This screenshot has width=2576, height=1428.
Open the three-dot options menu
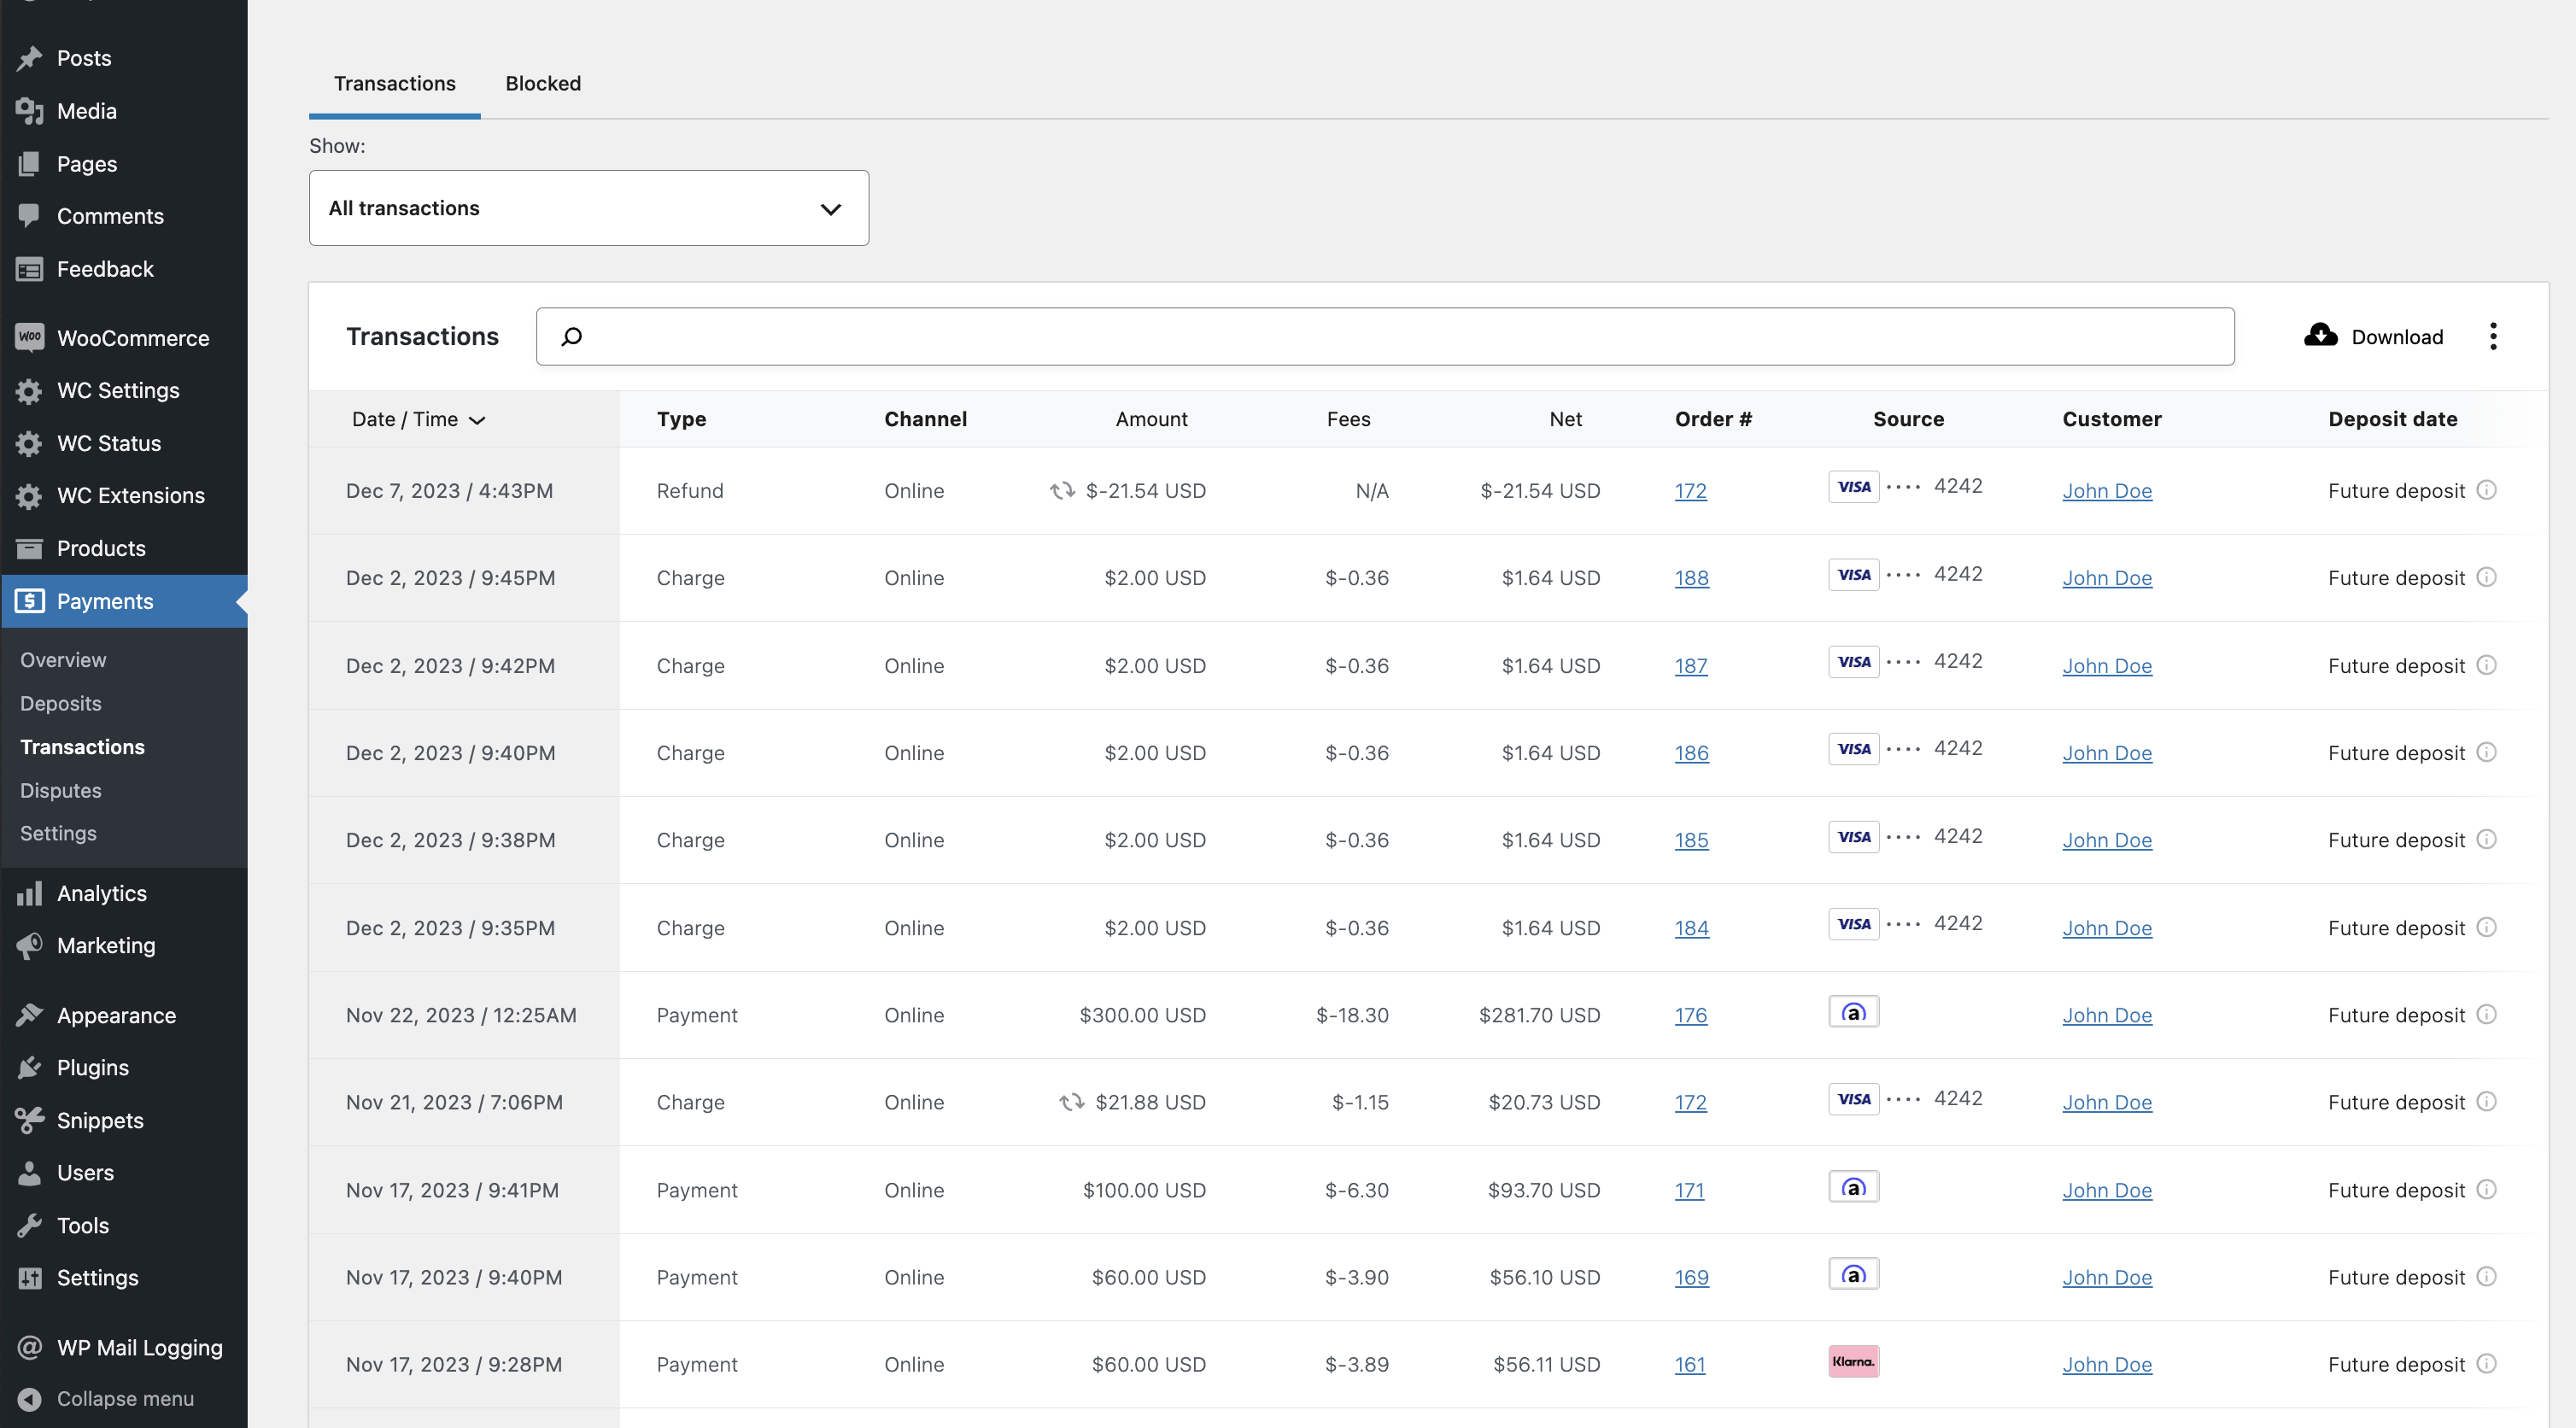[2493, 336]
